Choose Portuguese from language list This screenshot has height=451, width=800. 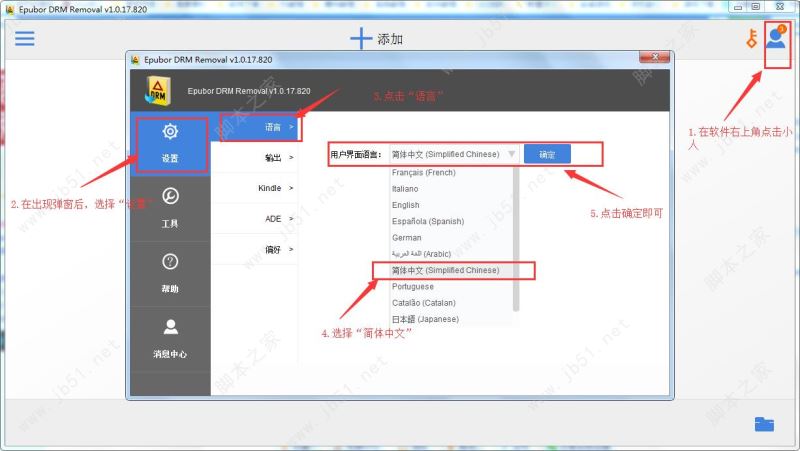click(x=452, y=287)
